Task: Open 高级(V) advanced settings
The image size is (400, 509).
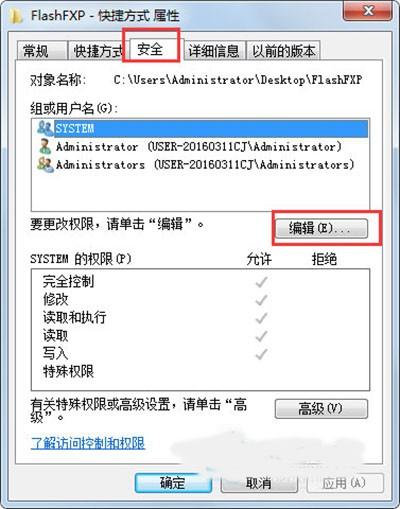Action: pos(321,409)
